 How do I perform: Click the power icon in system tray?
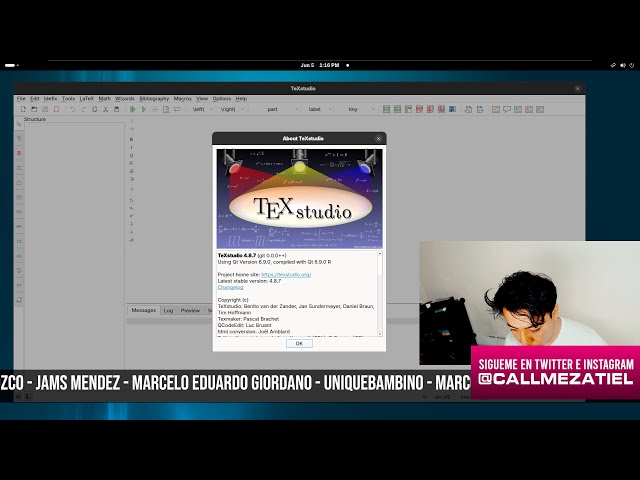[x=632, y=65]
